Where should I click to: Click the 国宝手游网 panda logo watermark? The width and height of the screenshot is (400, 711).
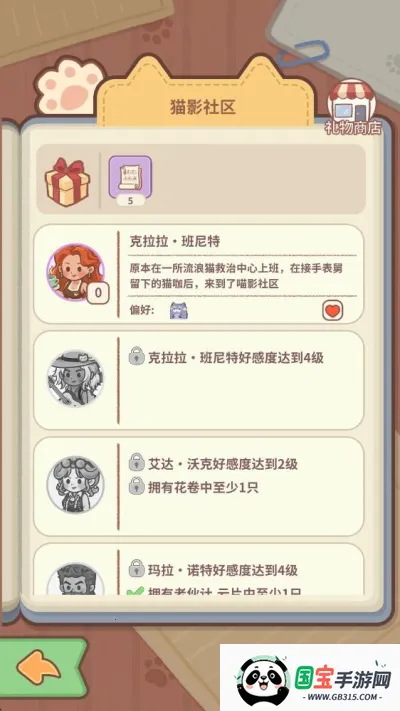coord(310,678)
